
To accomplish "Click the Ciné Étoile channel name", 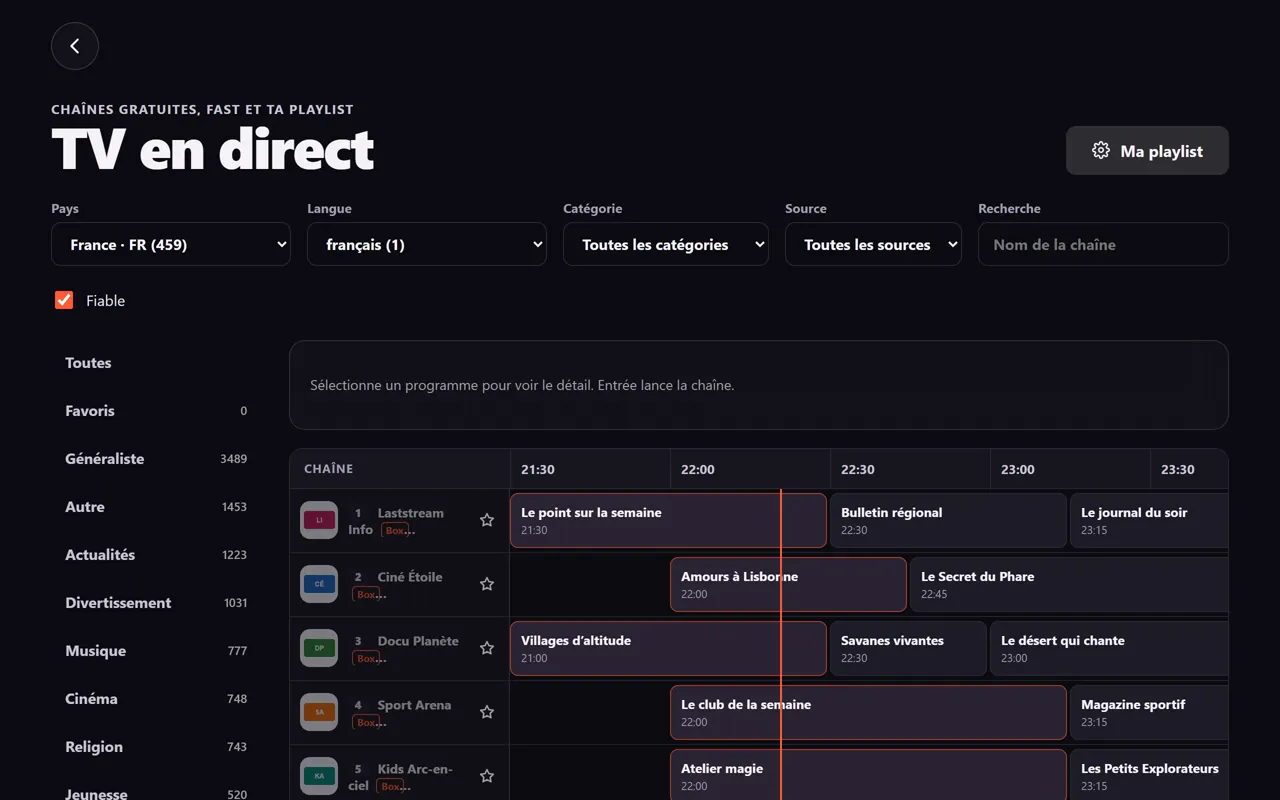I will pyautogui.click(x=410, y=577).
